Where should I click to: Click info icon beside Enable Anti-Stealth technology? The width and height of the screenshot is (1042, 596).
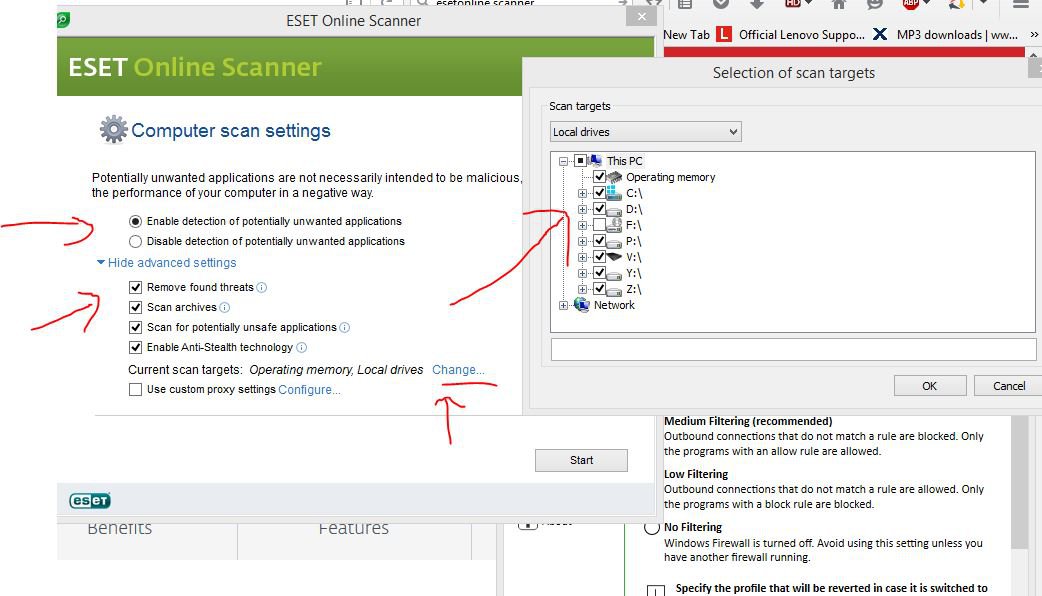(301, 348)
